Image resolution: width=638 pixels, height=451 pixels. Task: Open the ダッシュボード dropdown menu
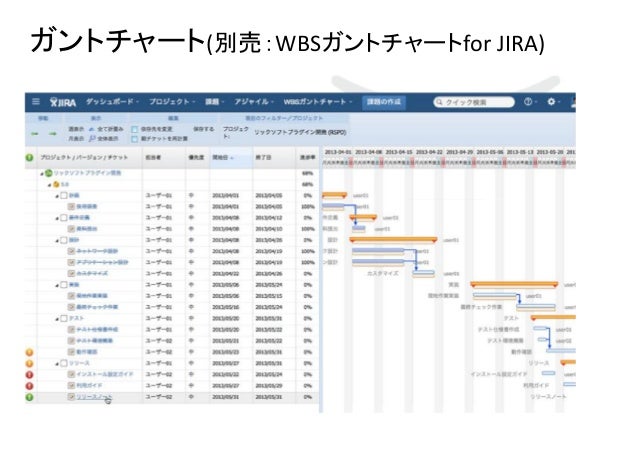pos(112,101)
